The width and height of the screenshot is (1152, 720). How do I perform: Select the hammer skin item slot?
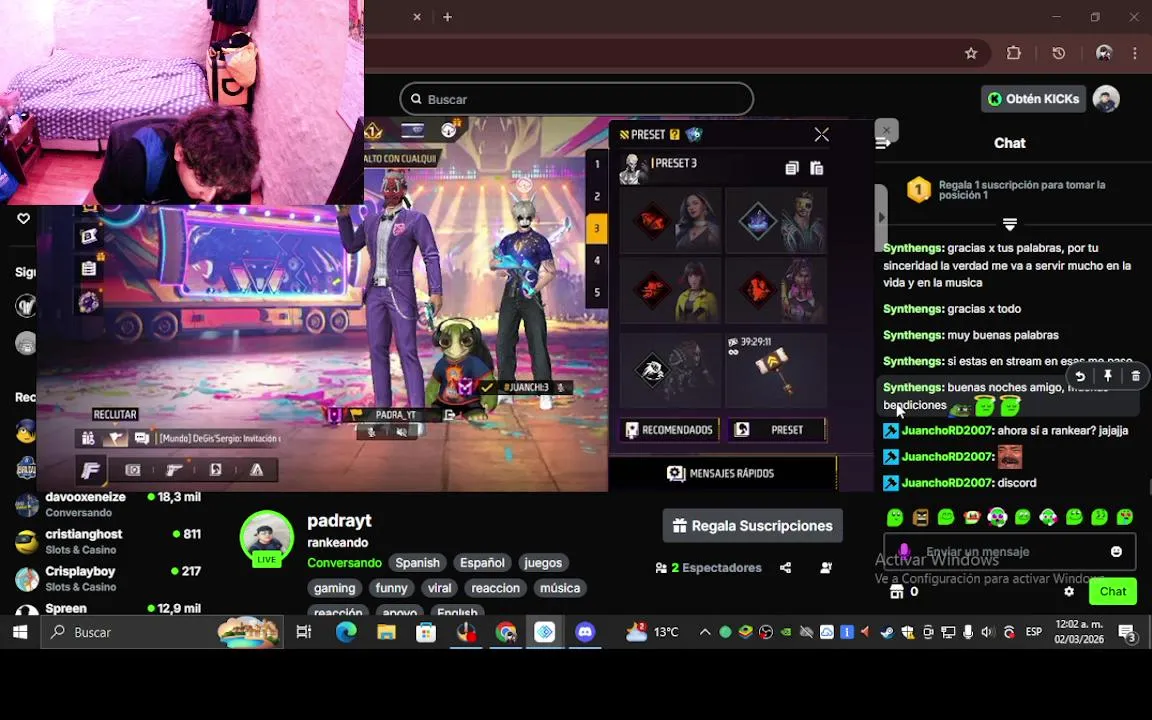pos(776,370)
